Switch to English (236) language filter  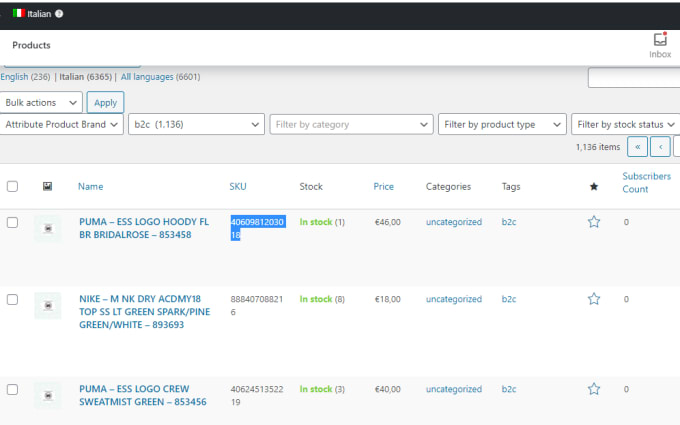pyautogui.click(x=25, y=77)
